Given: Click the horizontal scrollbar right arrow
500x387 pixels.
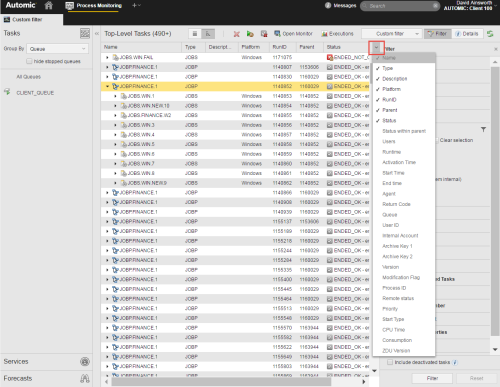Looking at the screenshot, I should click(x=364, y=382).
